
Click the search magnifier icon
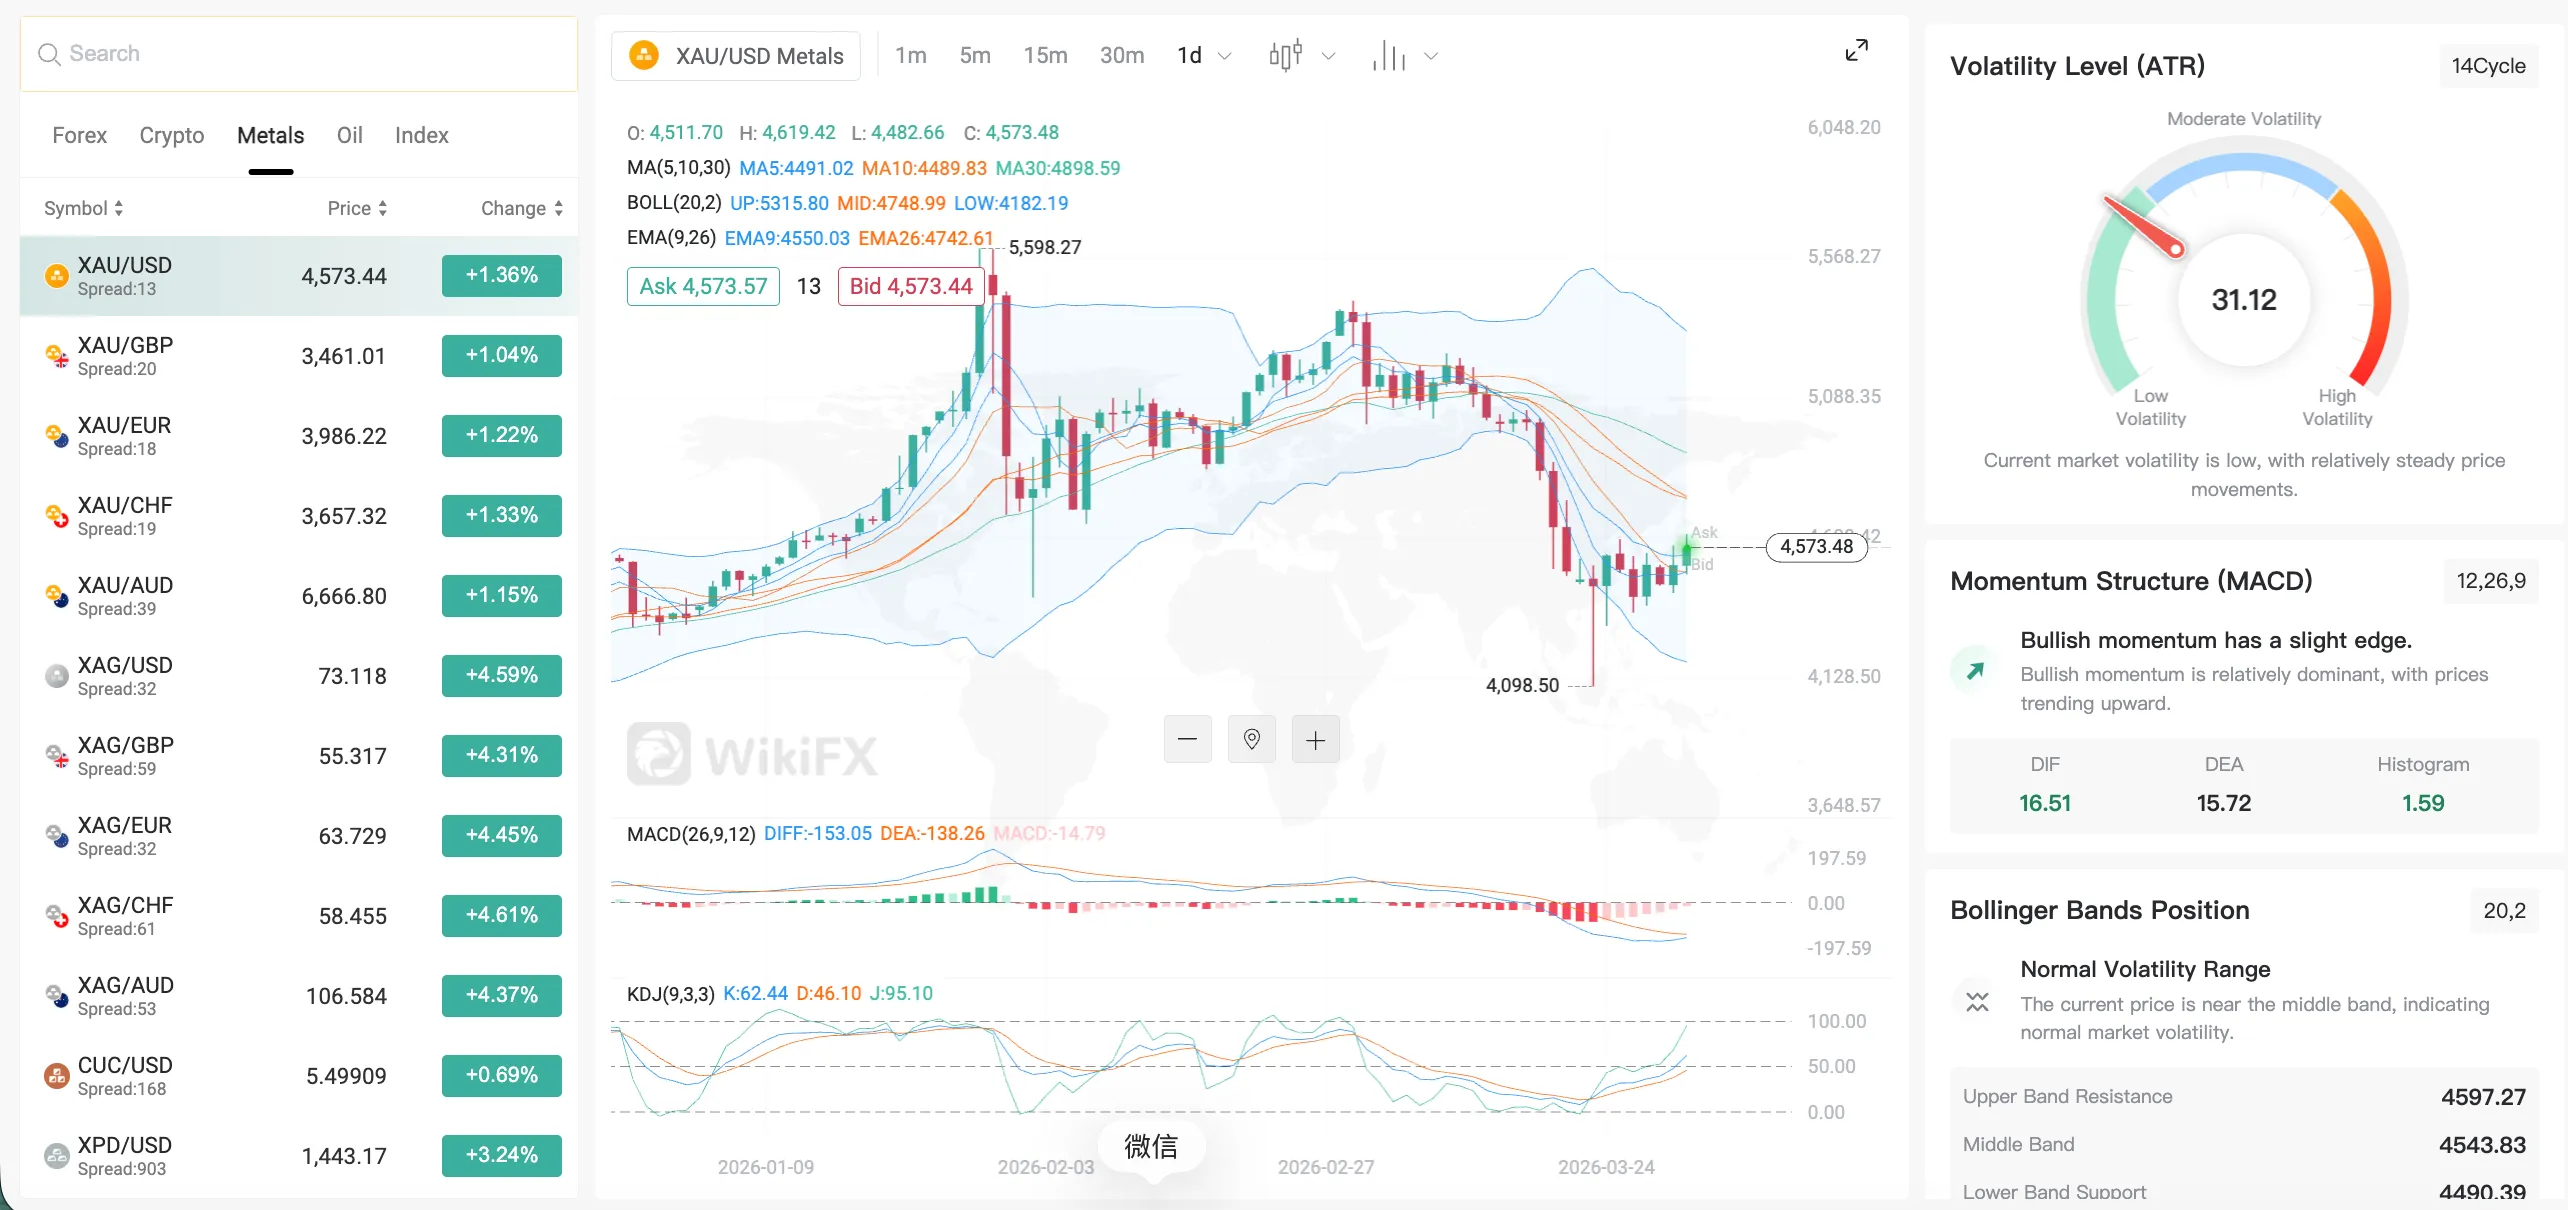click(49, 54)
